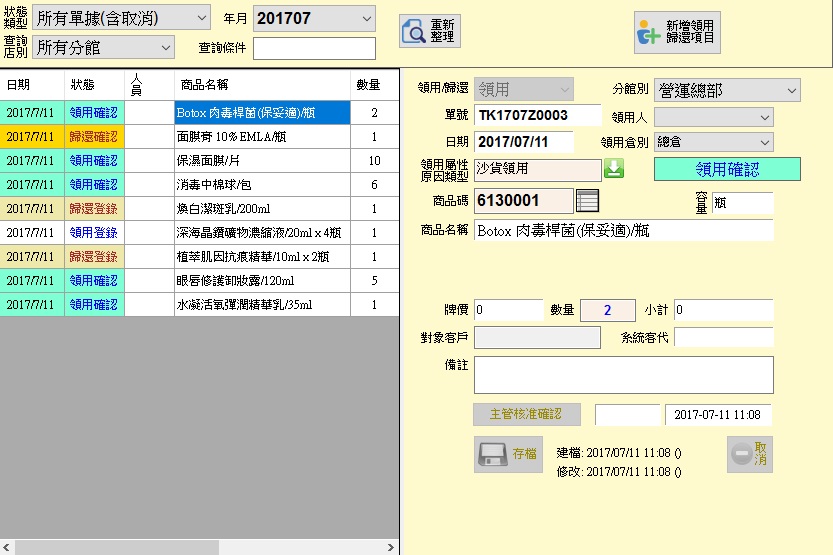833x555 pixels.
Task: Click the 重新整理 refresh search icon button
Action: [x=431, y=32]
